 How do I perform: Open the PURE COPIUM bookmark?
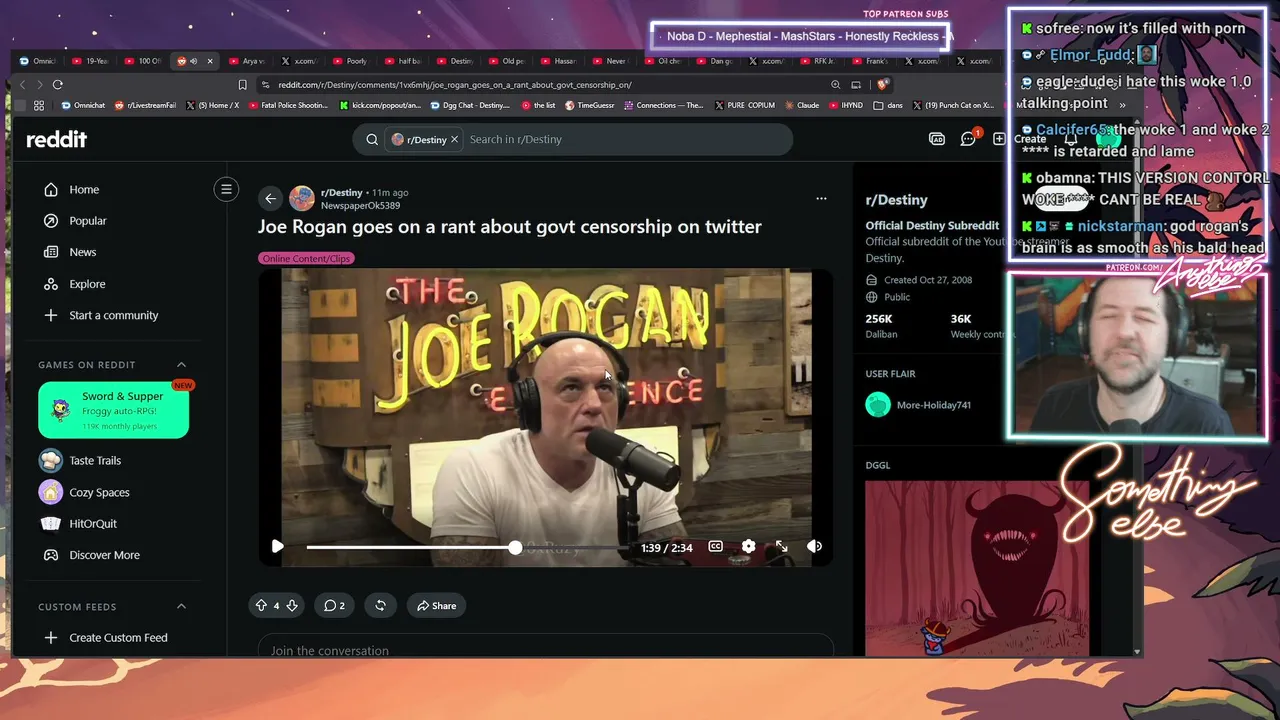745,105
